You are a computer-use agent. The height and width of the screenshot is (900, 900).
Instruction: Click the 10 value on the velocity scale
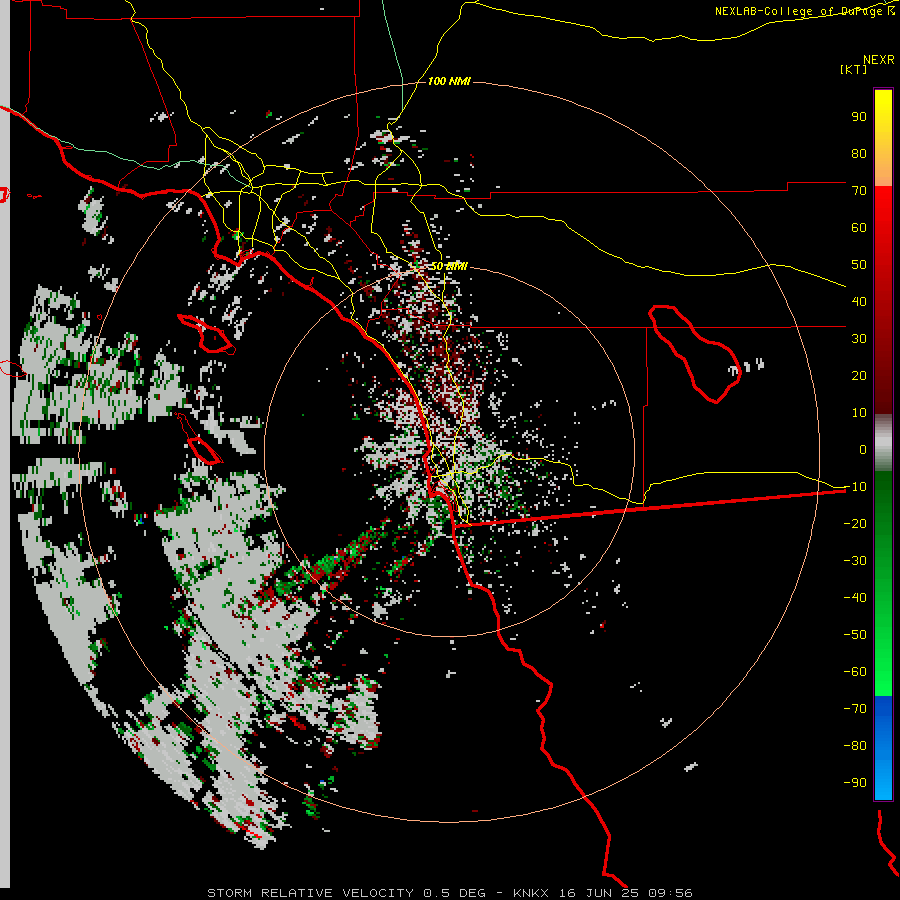(x=859, y=413)
